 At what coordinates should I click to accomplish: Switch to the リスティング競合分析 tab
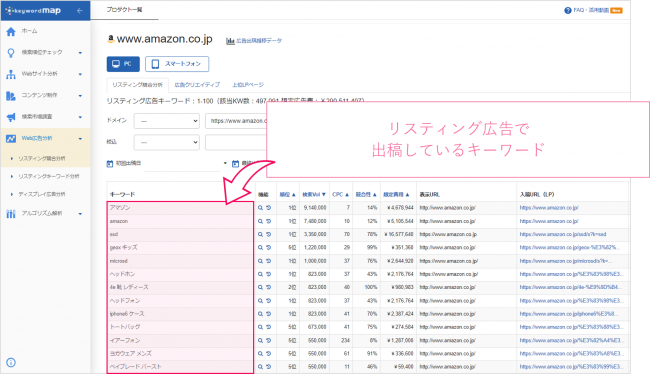(x=138, y=85)
